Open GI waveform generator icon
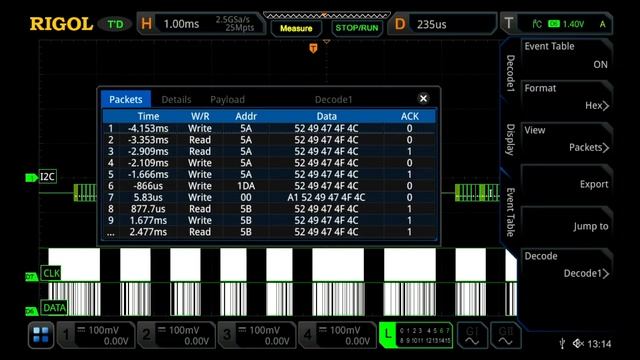 pos(472,336)
